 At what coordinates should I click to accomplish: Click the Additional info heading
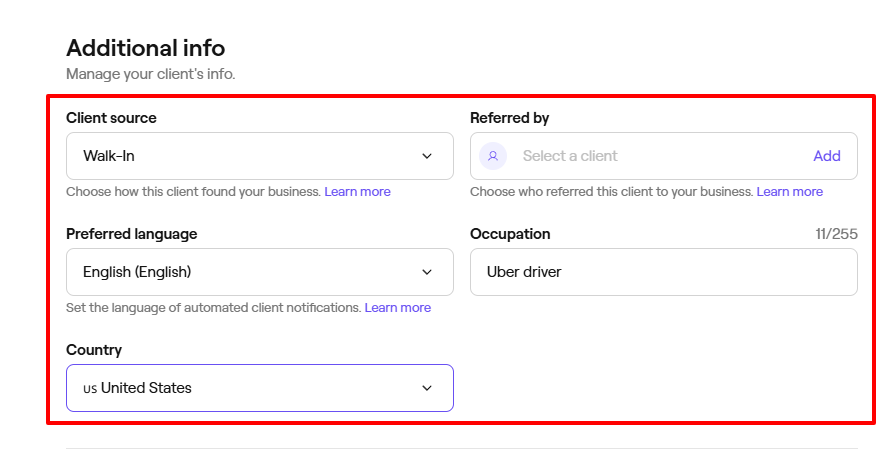146,47
